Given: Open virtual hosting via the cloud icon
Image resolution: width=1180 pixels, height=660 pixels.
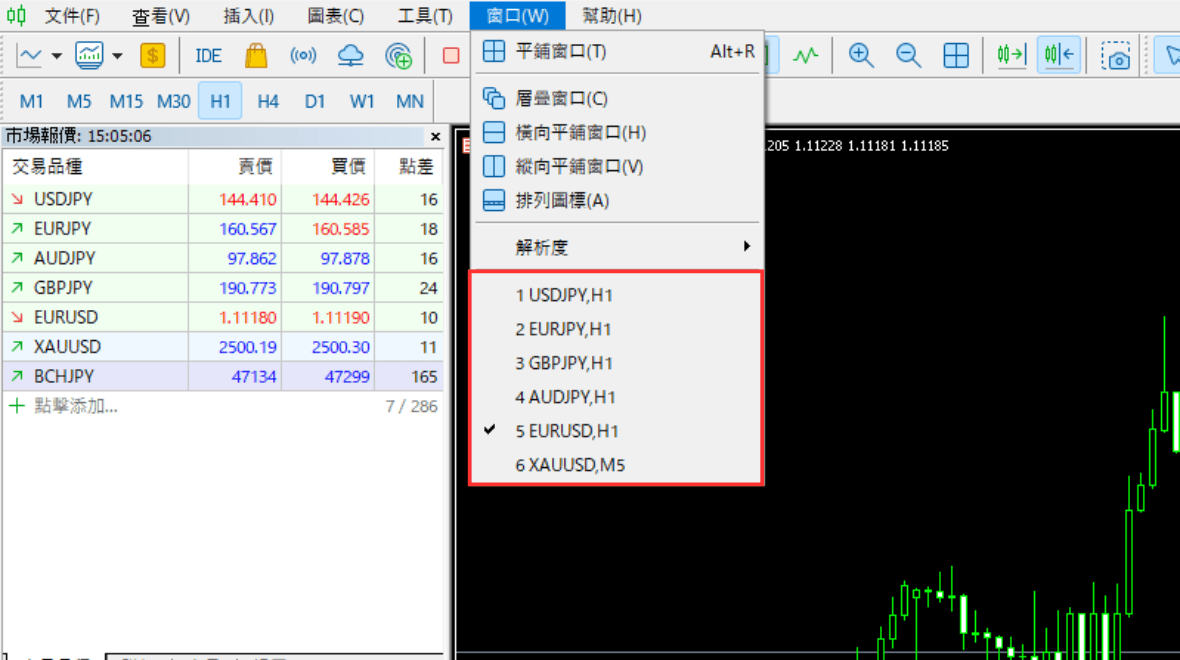Looking at the screenshot, I should tap(352, 56).
